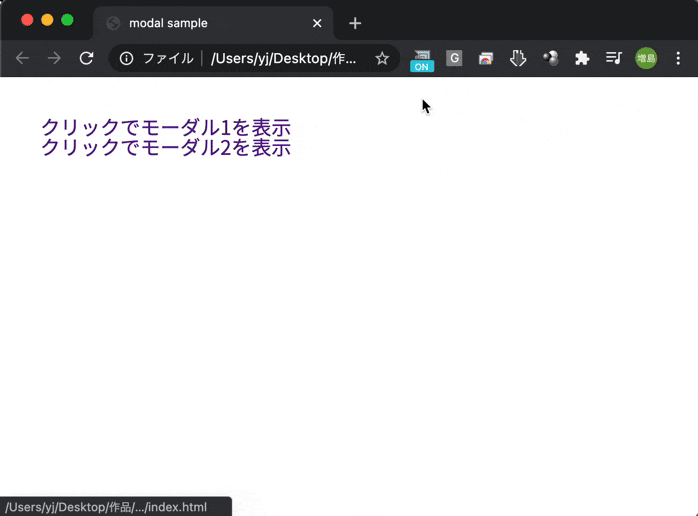Image resolution: width=698 pixels, height=516 pixels.
Task: Reload the current page
Action: [86, 58]
